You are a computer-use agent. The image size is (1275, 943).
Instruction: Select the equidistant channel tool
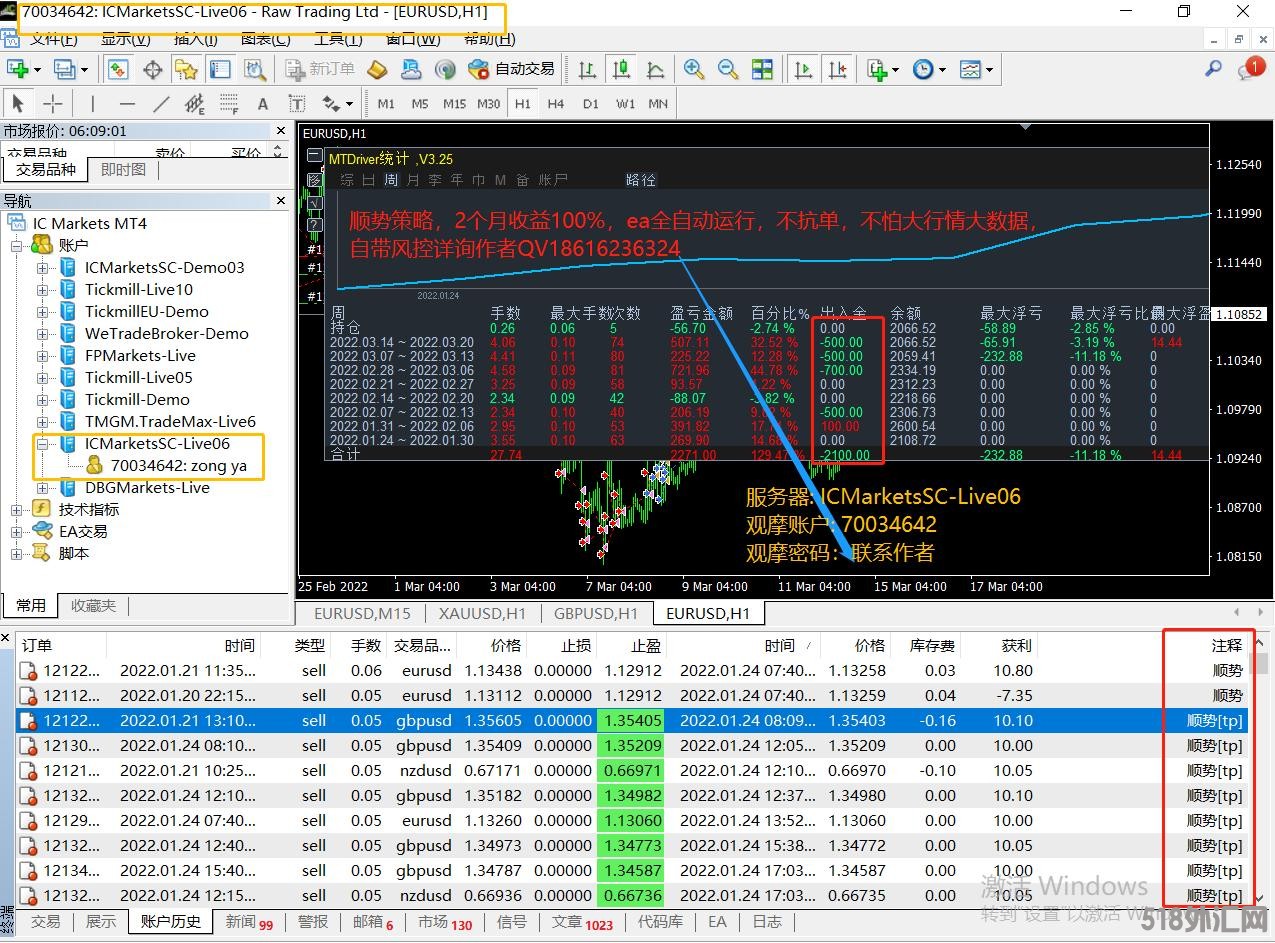coord(195,103)
